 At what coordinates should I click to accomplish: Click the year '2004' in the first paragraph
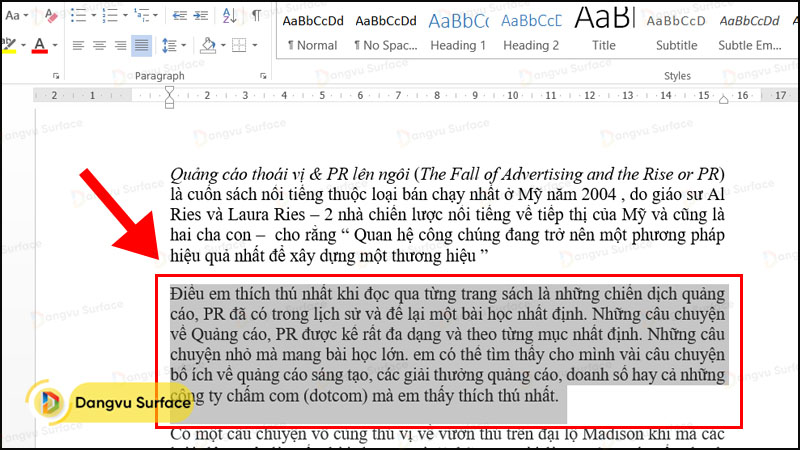point(598,194)
